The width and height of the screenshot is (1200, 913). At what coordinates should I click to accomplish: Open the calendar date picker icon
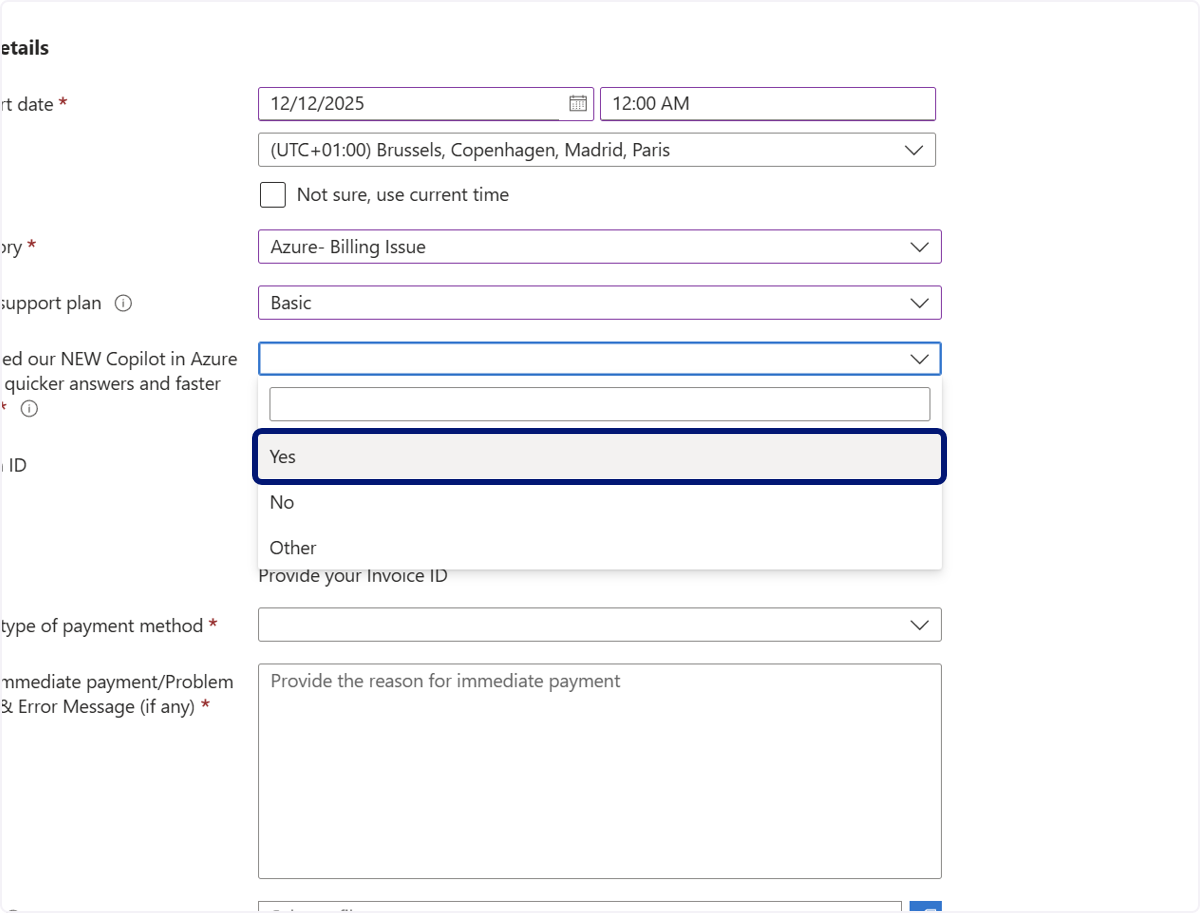click(577, 103)
